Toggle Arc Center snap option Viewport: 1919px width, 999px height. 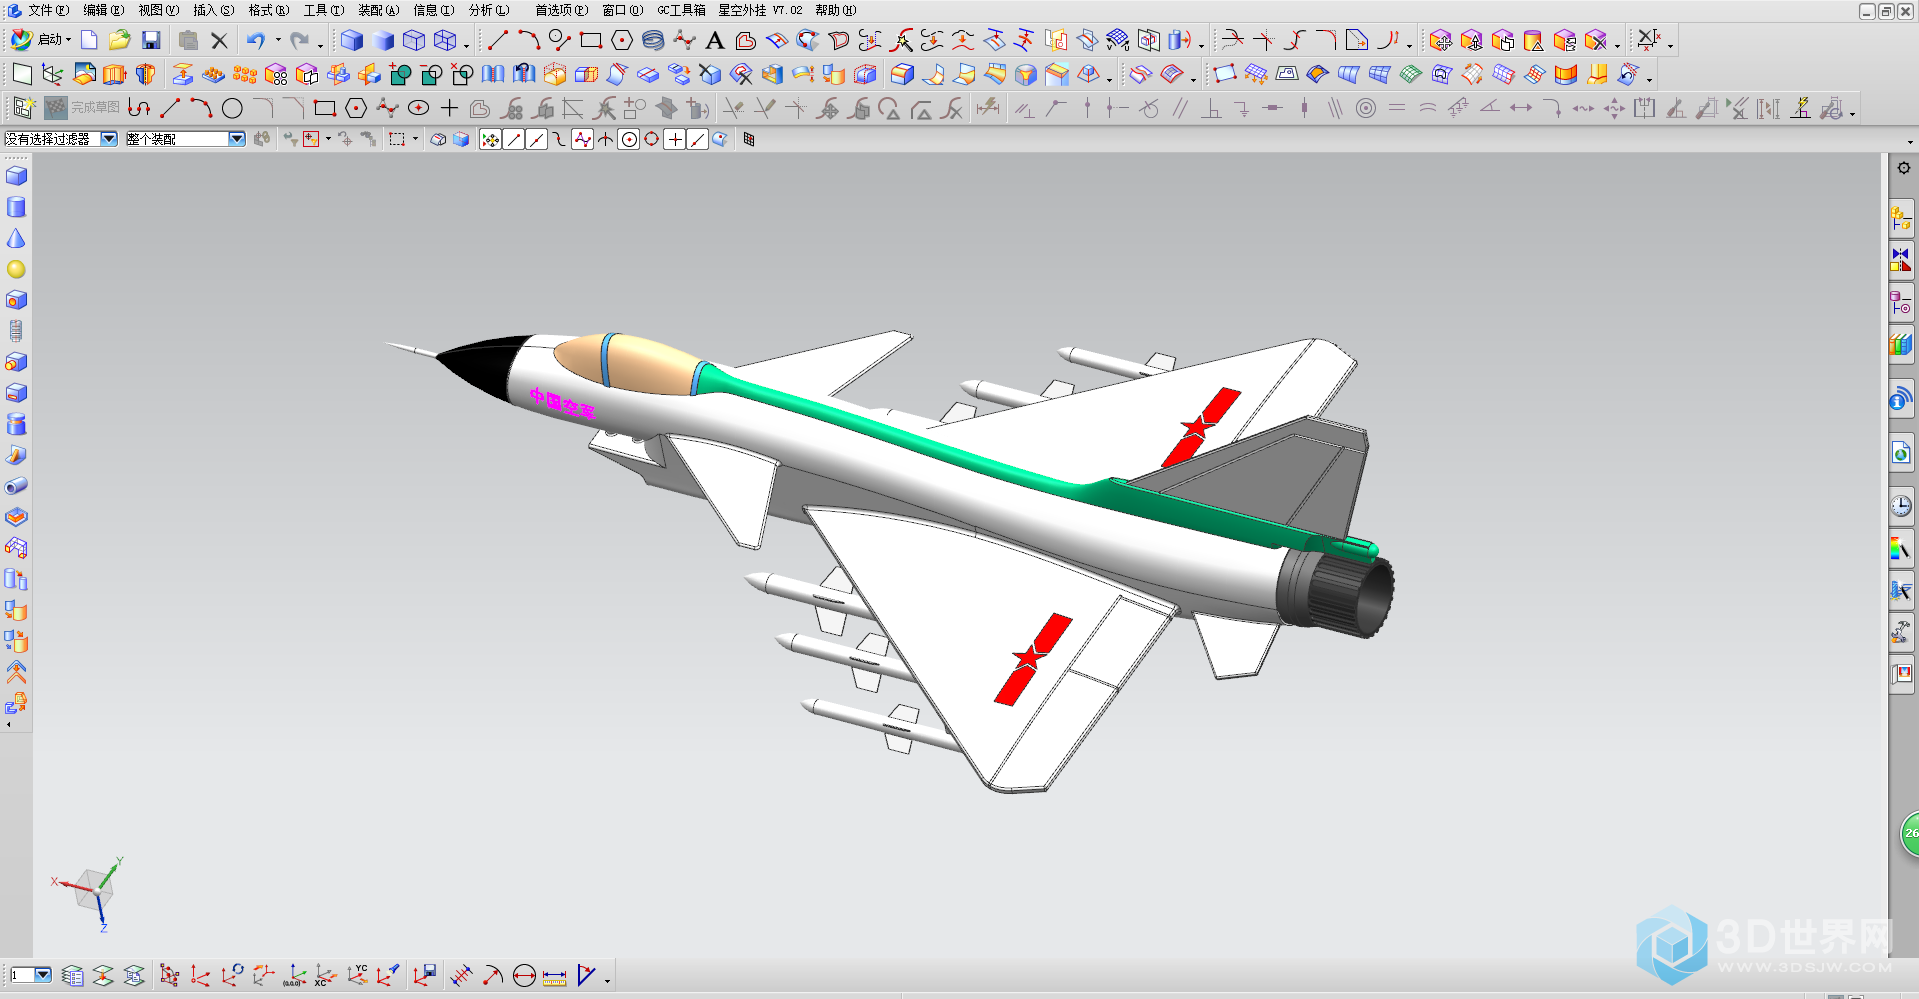[x=629, y=140]
